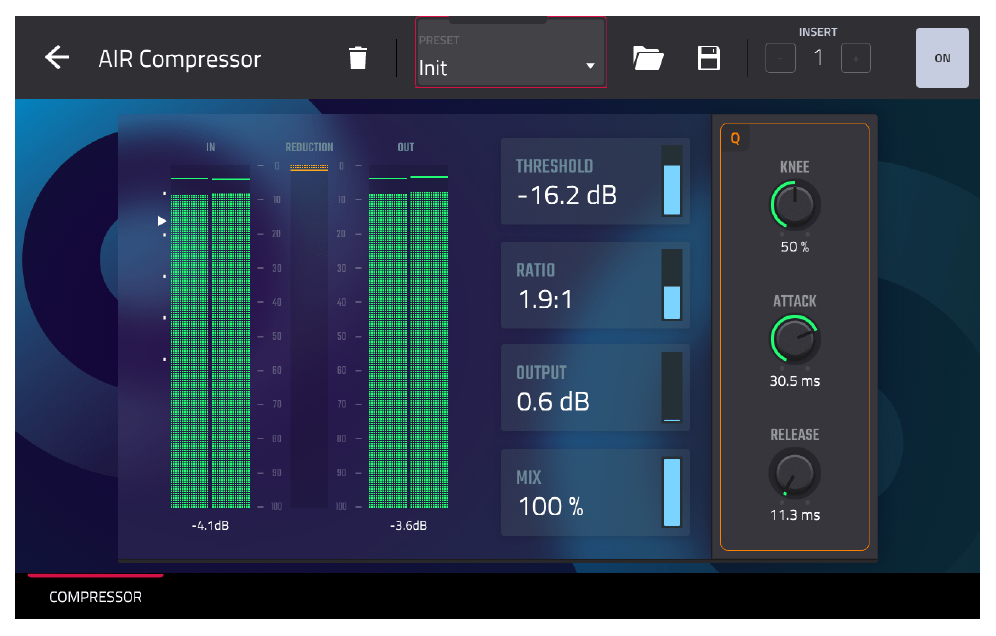This screenshot has width=996, height=636.
Task: Click the Threshold slider bar
Action: pos(671,181)
